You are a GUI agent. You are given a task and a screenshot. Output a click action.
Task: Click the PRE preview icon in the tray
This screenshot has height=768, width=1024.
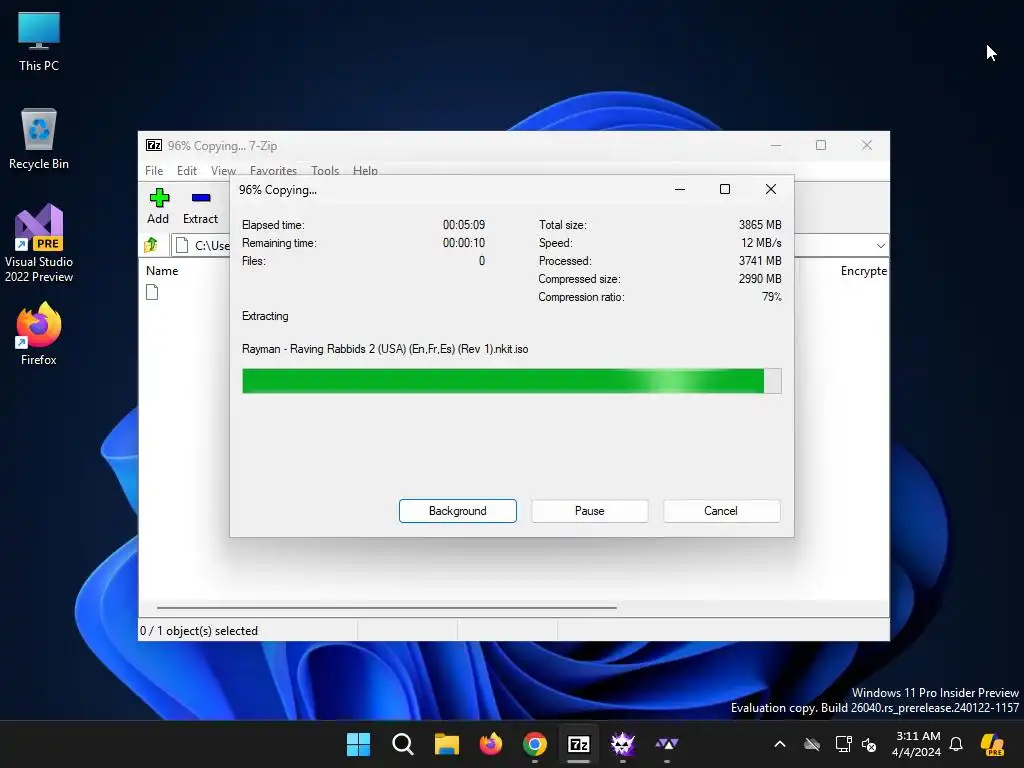pos(992,744)
